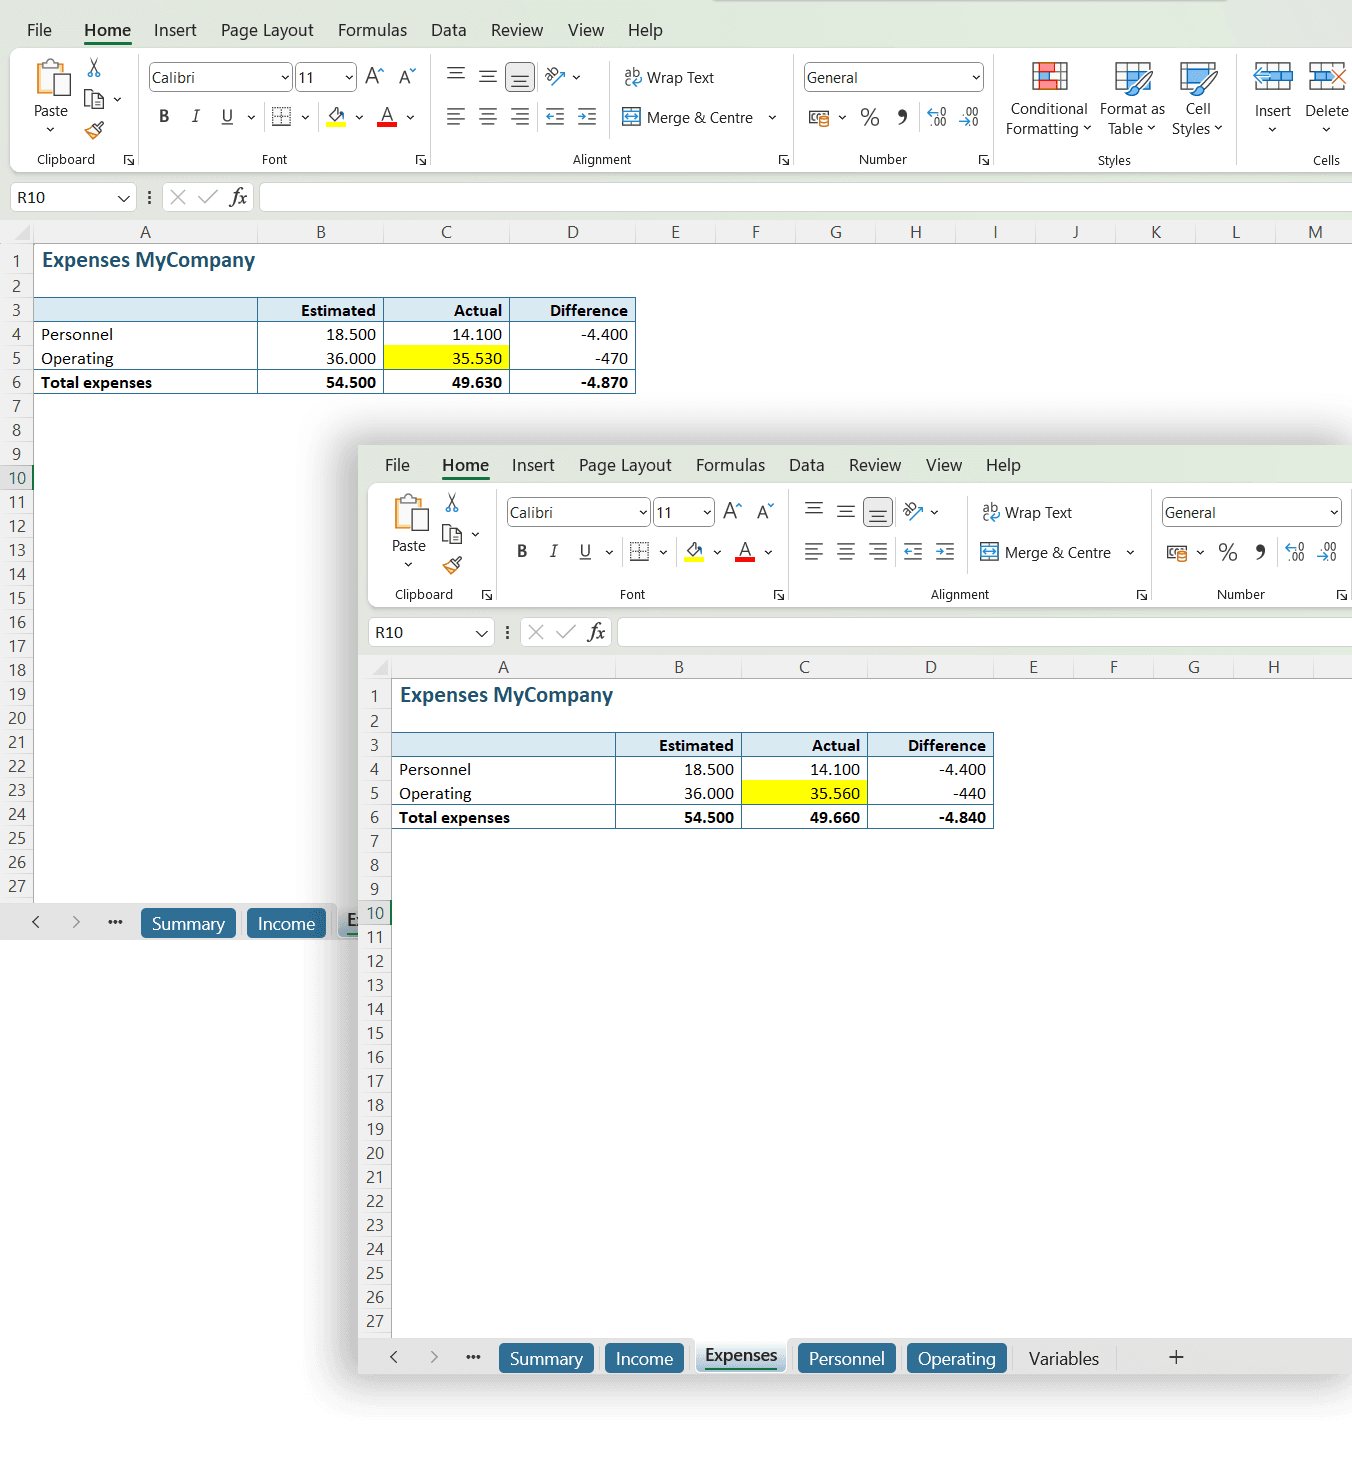
Task: Select Format Painter in the front window
Action: tap(452, 566)
